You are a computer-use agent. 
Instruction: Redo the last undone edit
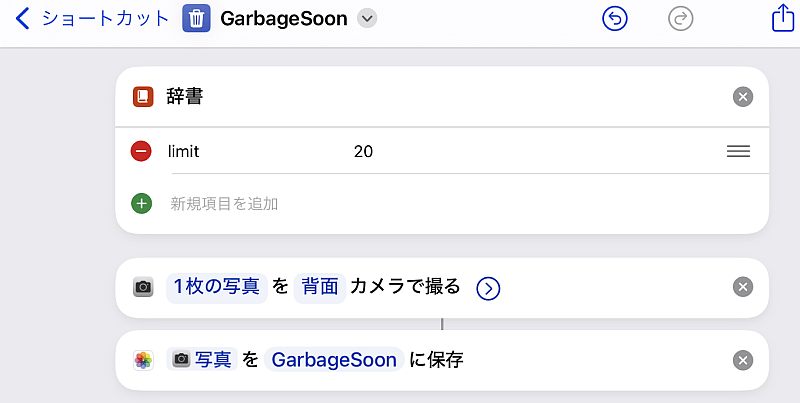pyautogui.click(x=681, y=19)
